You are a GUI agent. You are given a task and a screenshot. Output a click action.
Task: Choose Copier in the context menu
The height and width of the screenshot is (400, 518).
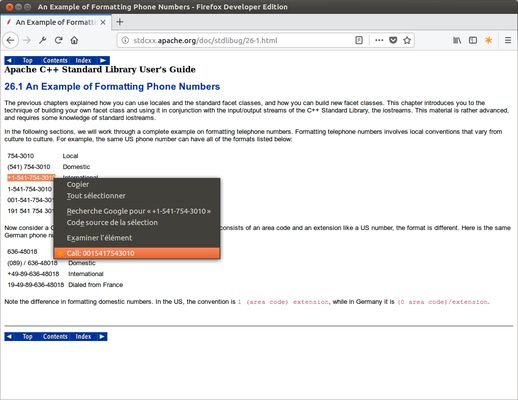point(137,184)
